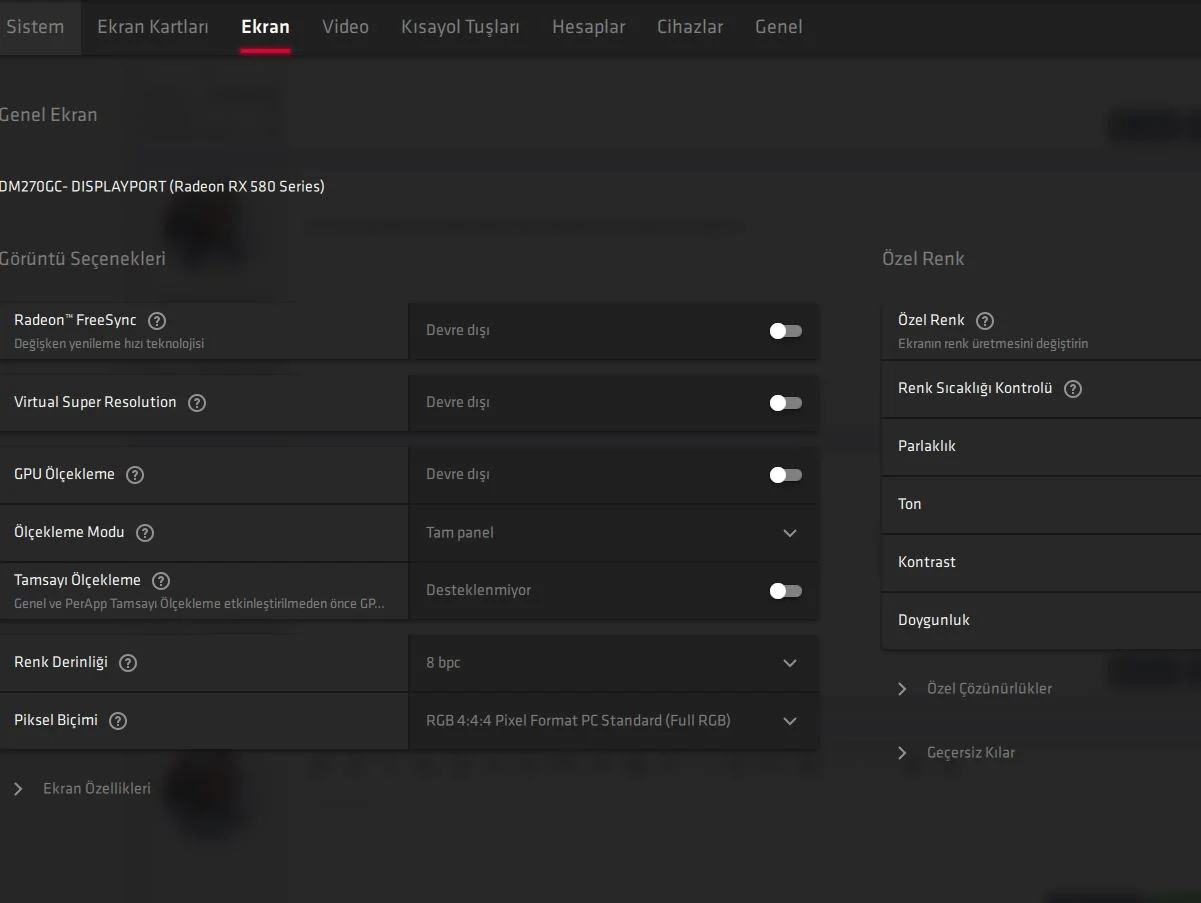Open the GPU Ölçekleme help icon
1201x903 pixels.
click(x=135, y=475)
